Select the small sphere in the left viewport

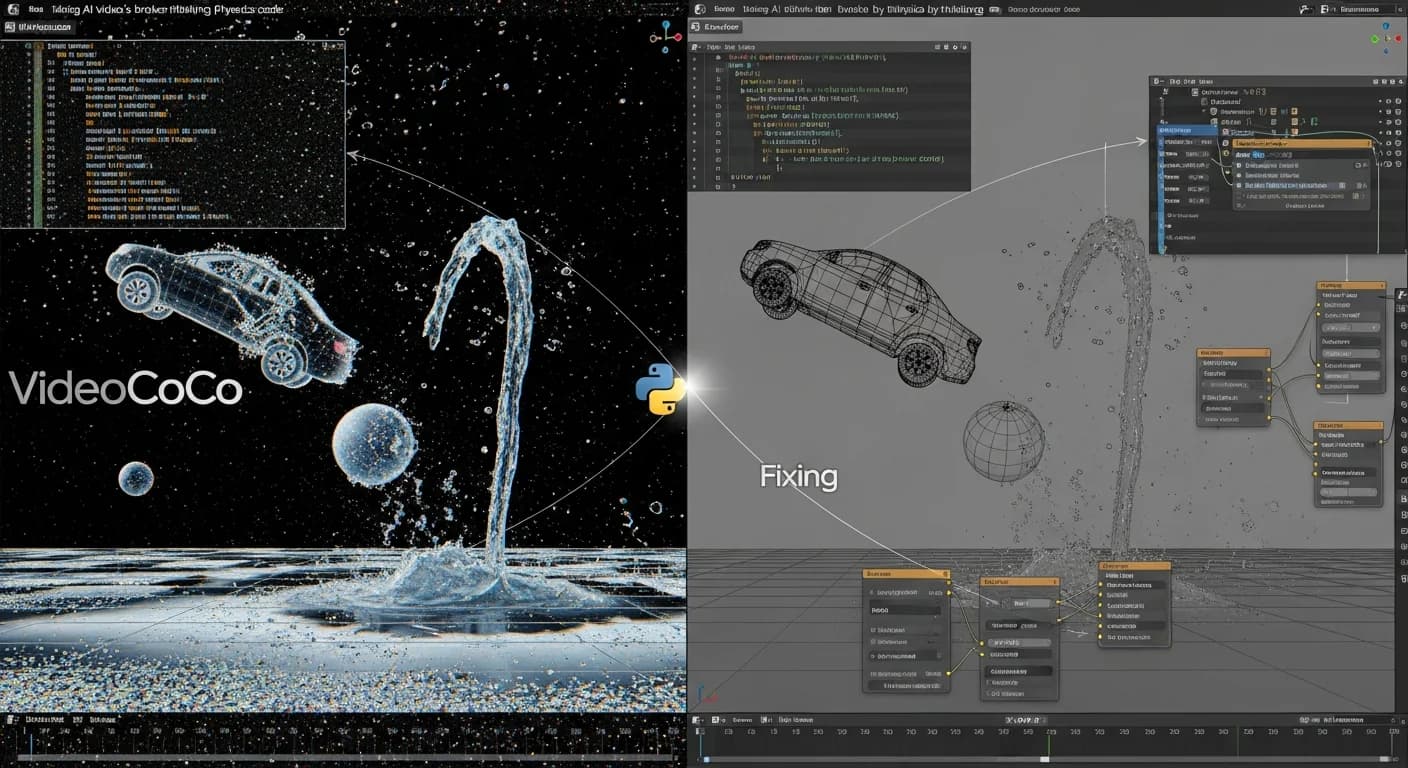click(136, 479)
